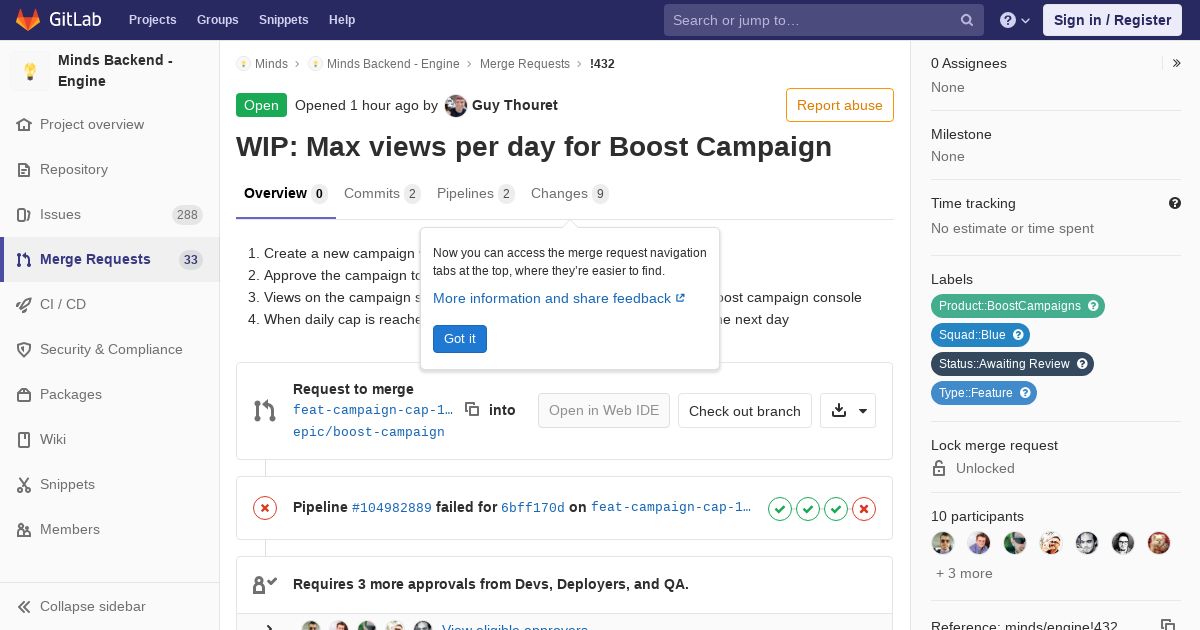The height and width of the screenshot is (630, 1200).
Task: Open the download dropdown arrow
Action: 864,411
